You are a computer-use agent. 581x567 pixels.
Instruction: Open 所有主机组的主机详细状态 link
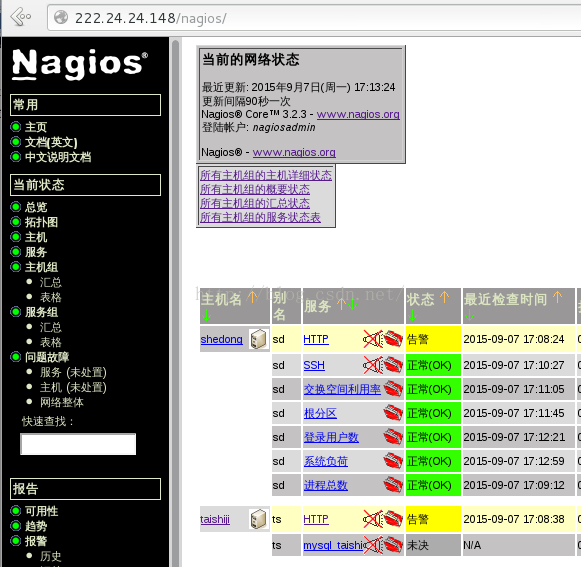pos(266,175)
